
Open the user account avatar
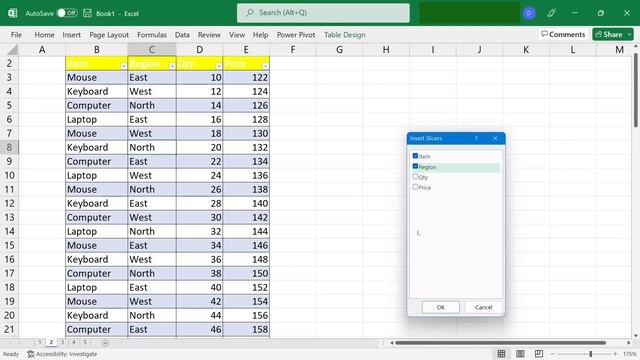point(529,13)
